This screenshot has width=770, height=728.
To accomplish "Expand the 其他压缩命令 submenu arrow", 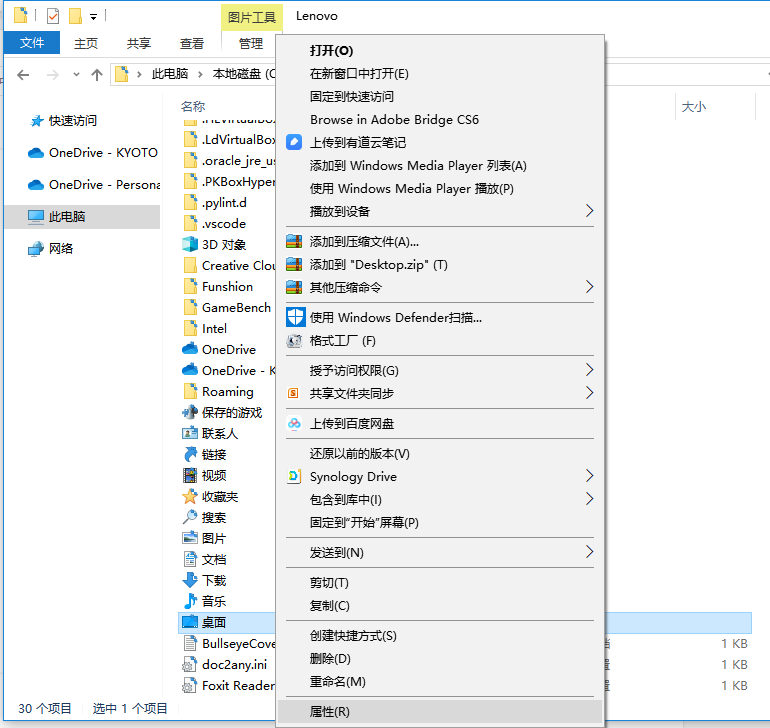I will pyautogui.click(x=589, y=287).
